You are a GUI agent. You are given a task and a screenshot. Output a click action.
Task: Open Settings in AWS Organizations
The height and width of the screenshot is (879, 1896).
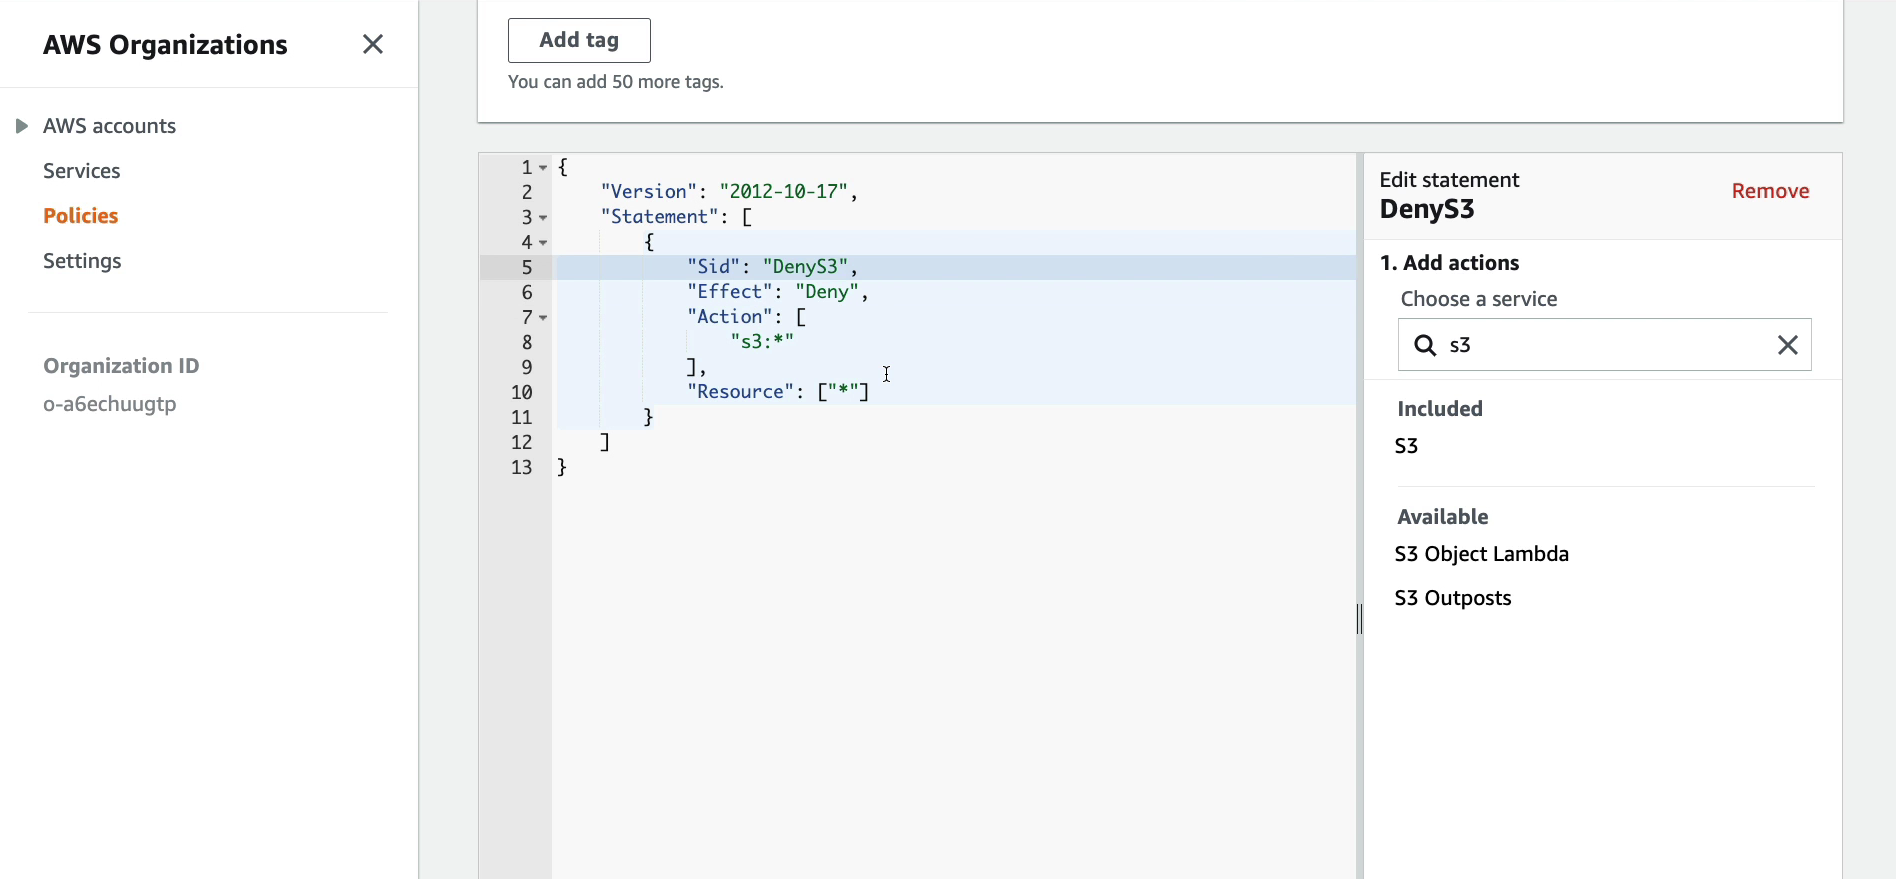tap(82, 261)
